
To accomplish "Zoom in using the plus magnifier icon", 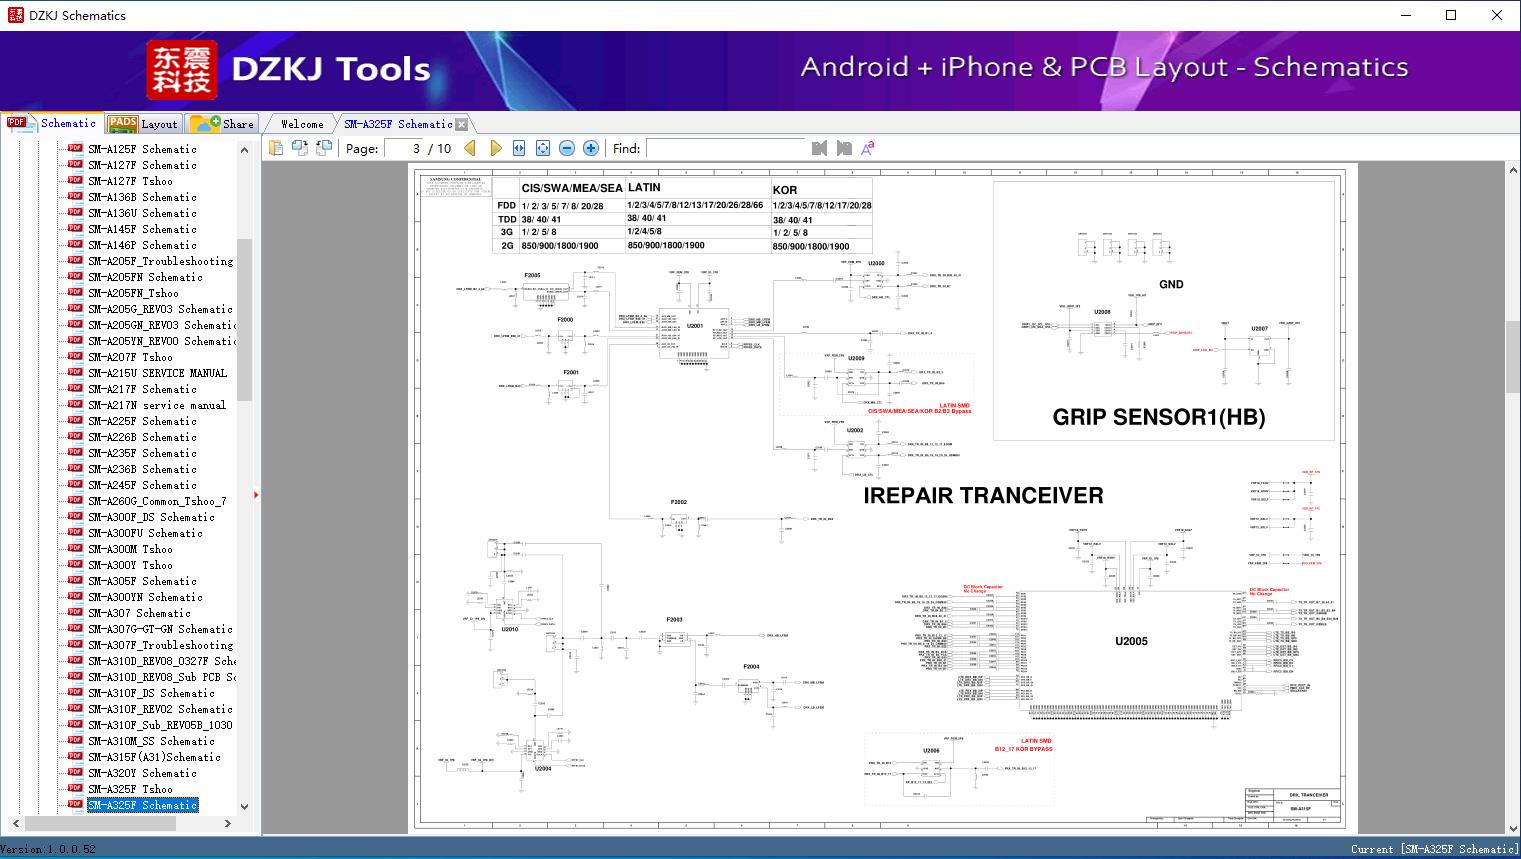I will (x=590, y=147).
